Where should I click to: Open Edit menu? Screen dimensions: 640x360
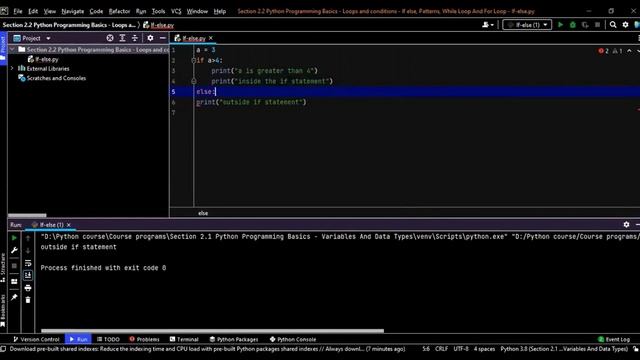pos(33,11)
